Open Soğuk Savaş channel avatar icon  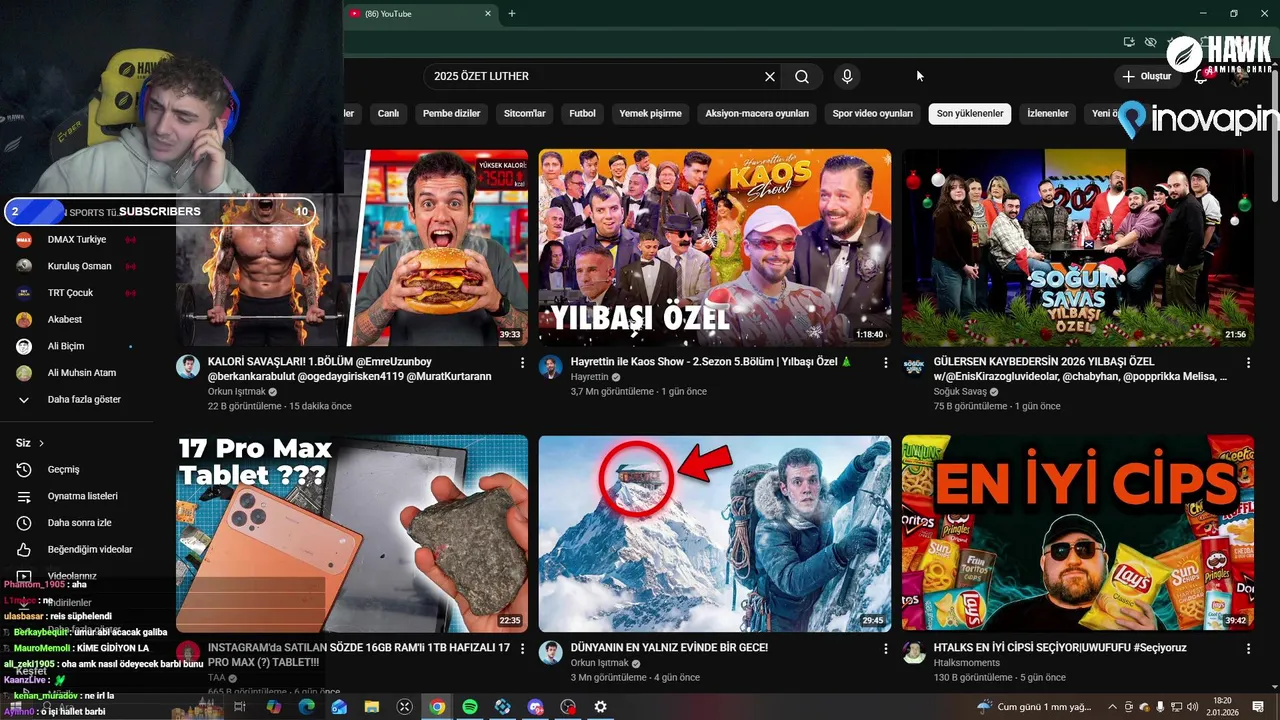tap(914, 366)
